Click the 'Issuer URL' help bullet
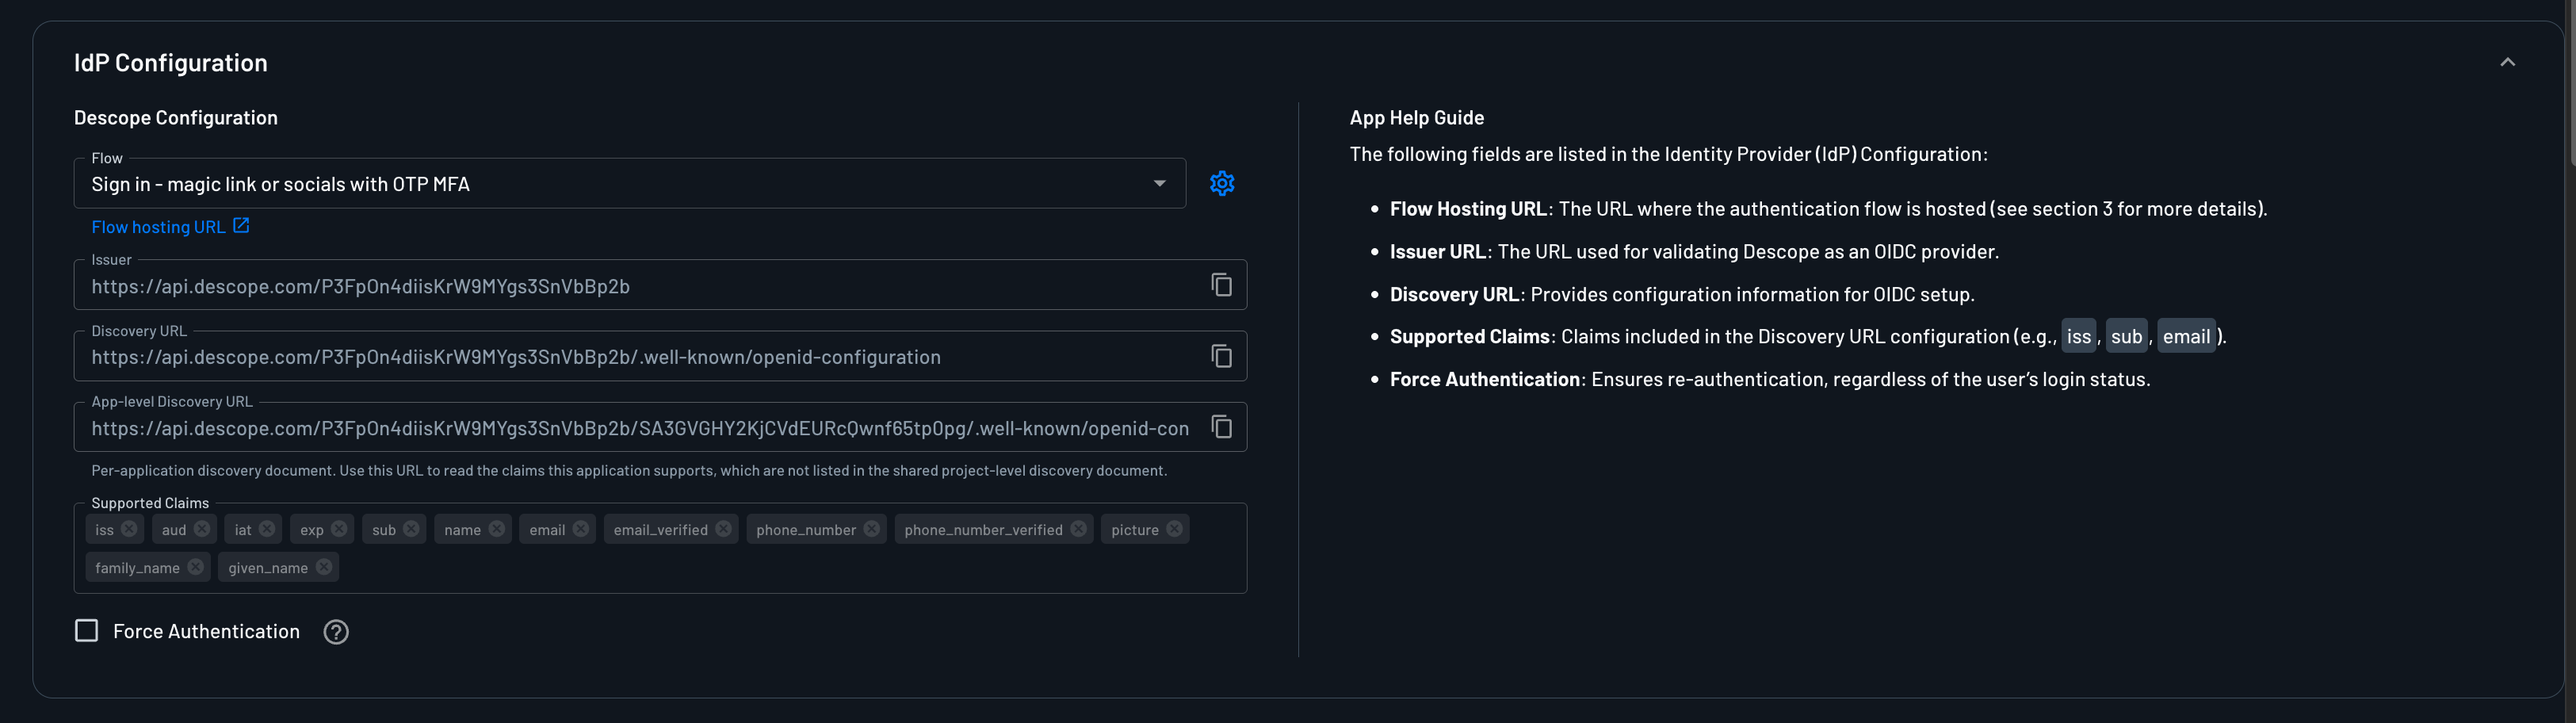 click(1694, 252)
